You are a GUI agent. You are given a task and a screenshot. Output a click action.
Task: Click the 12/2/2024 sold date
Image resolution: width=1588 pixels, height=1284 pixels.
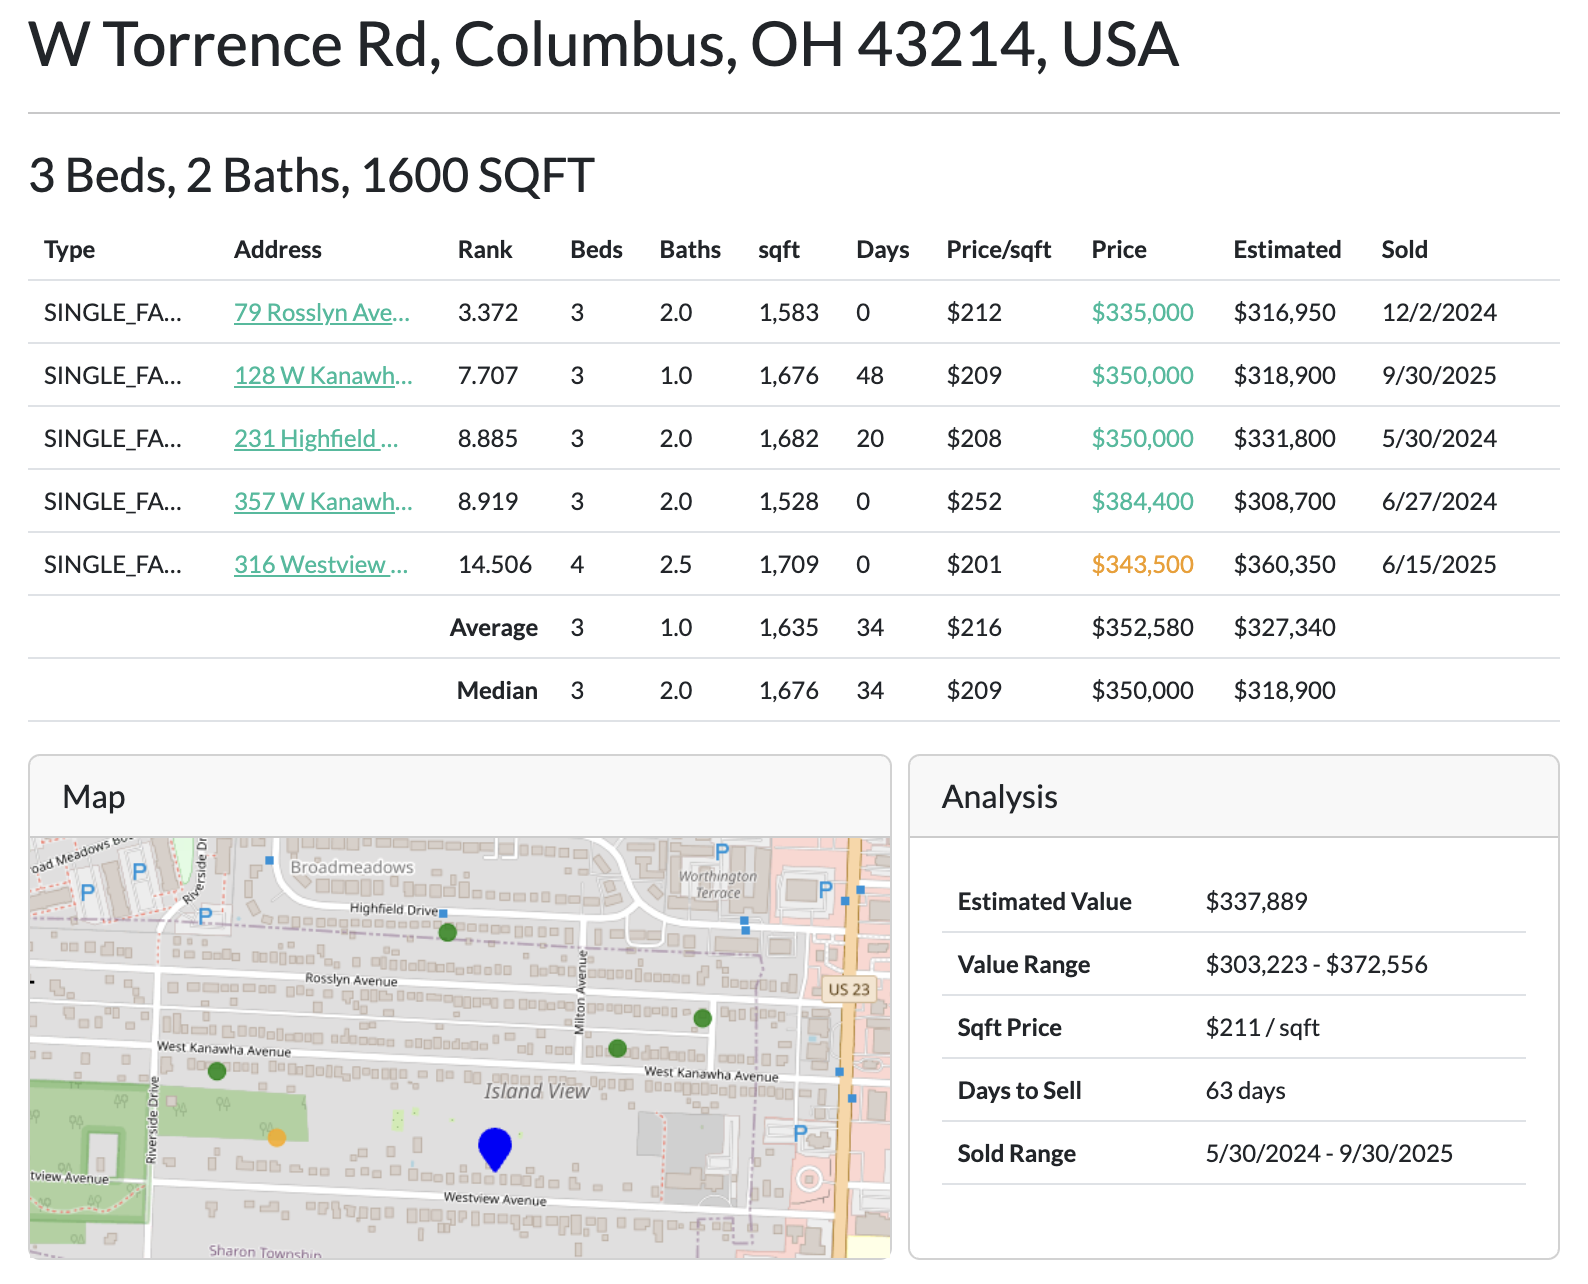(1439, 312)
